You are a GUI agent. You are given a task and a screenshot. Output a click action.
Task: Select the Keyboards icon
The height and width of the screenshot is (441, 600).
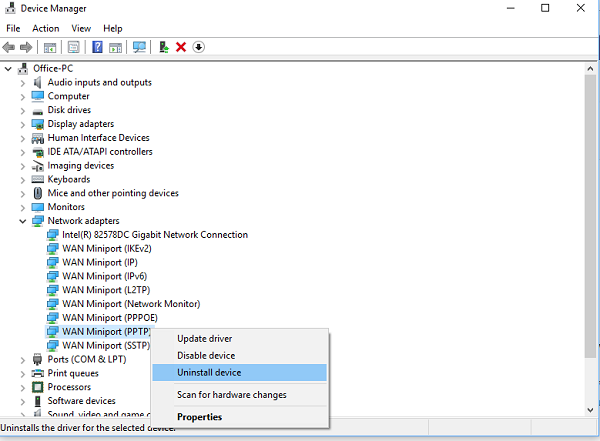(x=38, y=179)
